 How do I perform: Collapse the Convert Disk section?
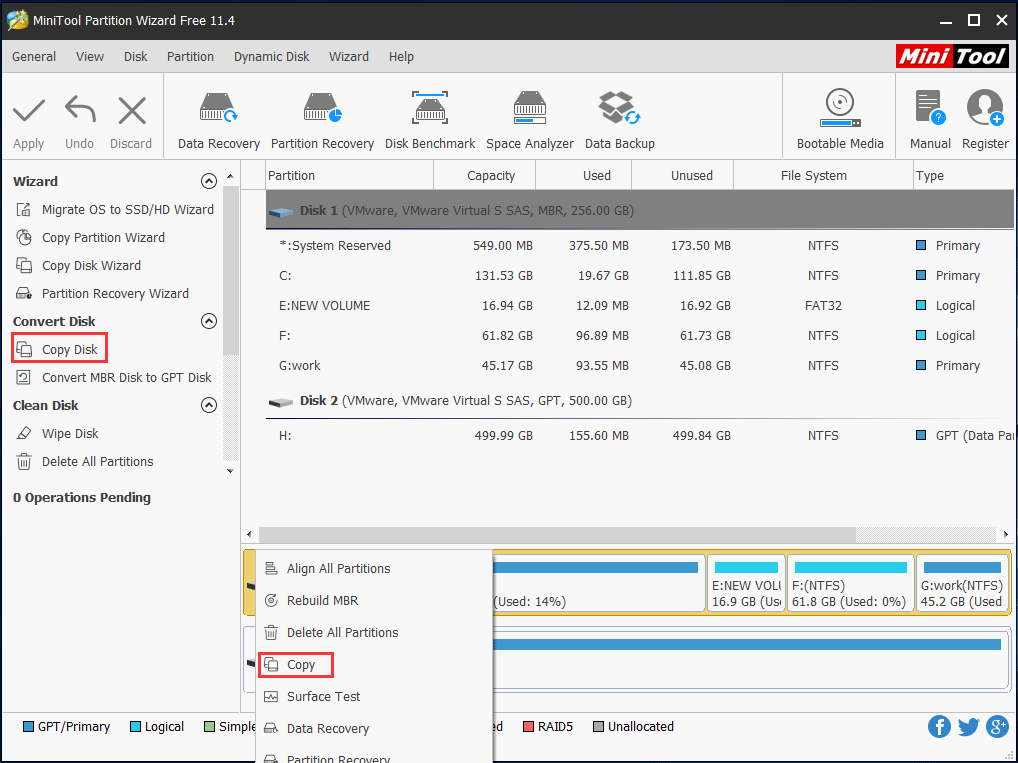pos(209,321)
